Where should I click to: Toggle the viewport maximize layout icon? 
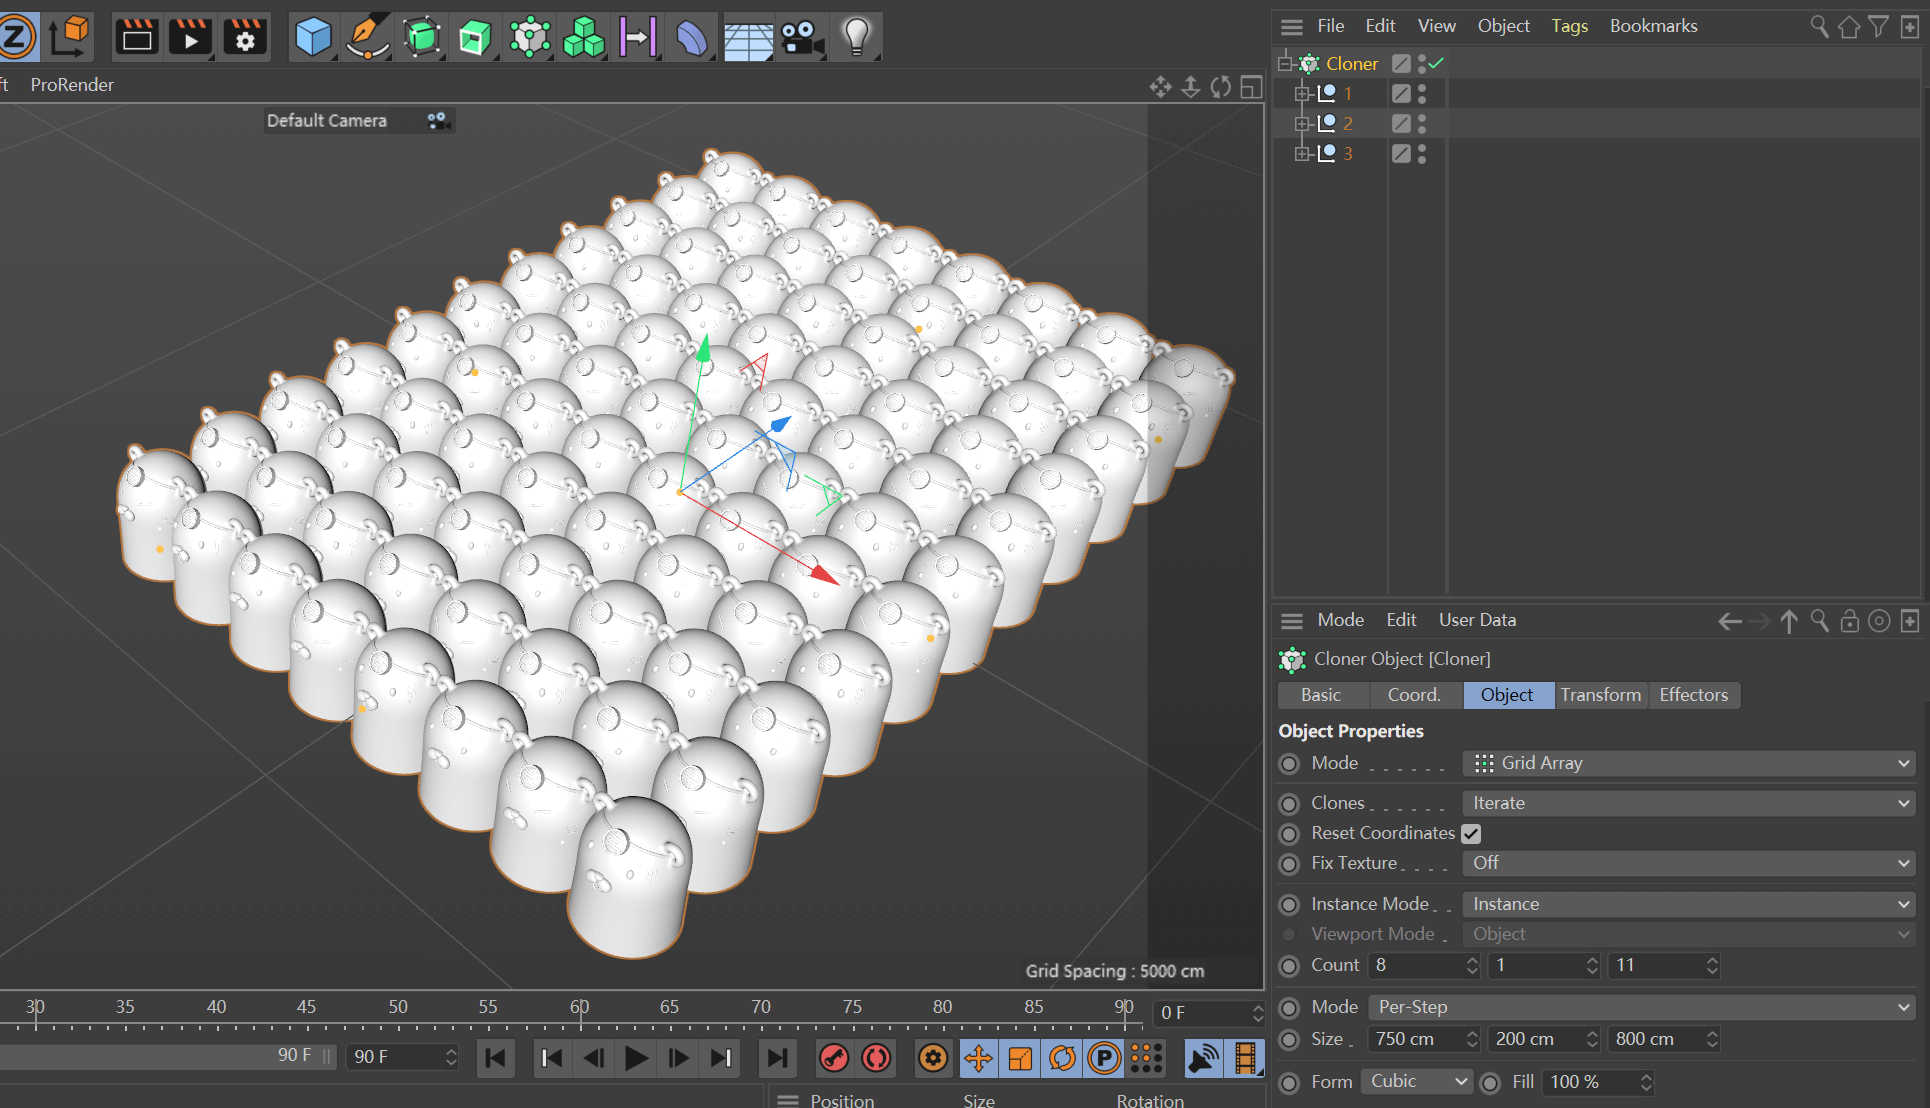coord(1251,87)
